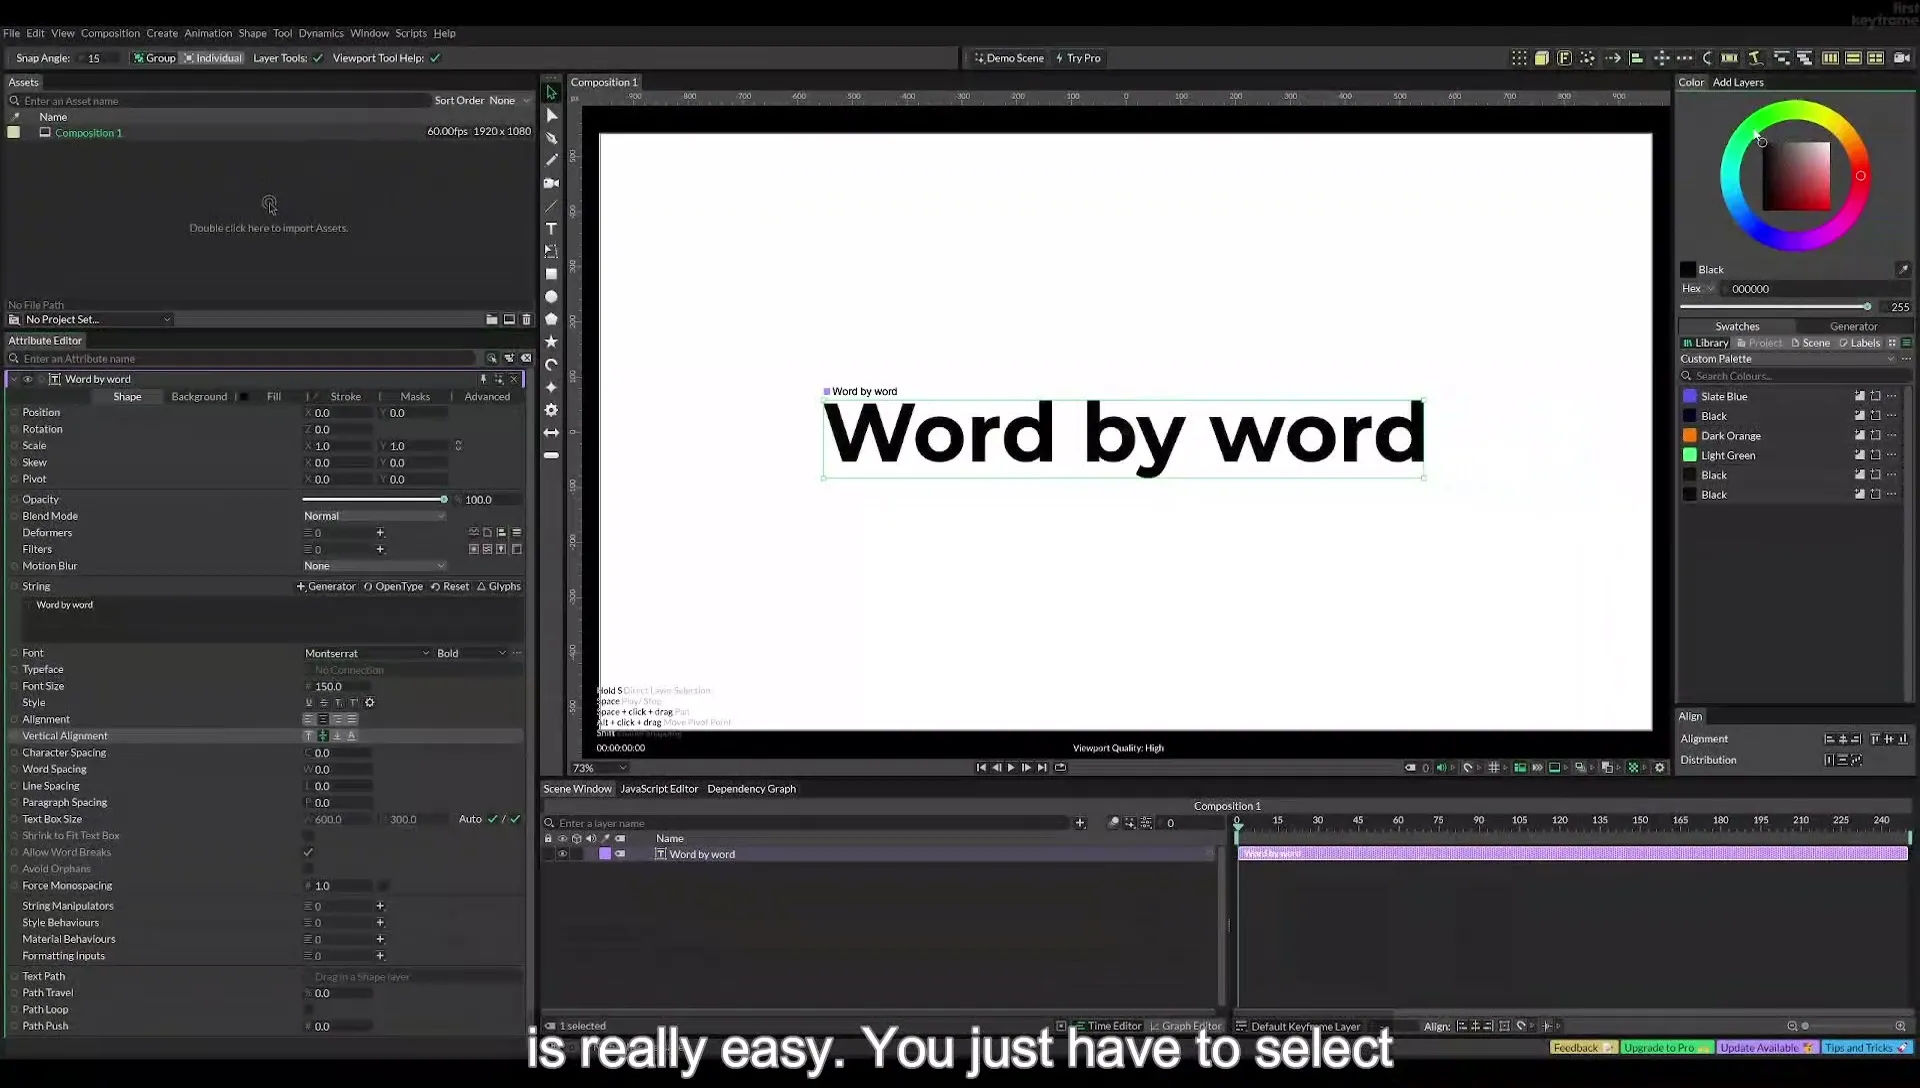
Task: Select the Text tool in the toolbar
Action: [551, 229]
